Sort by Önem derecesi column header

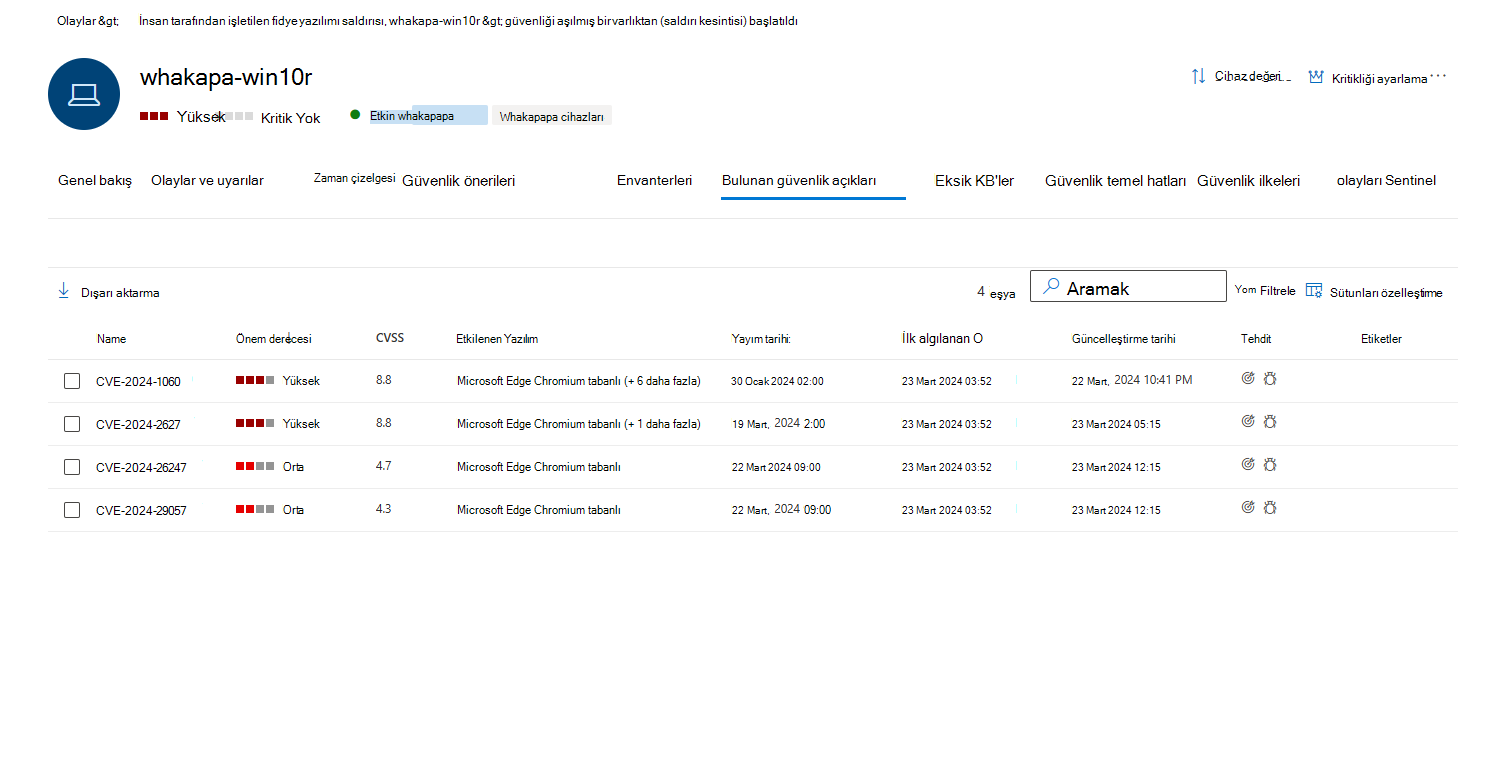274,339
